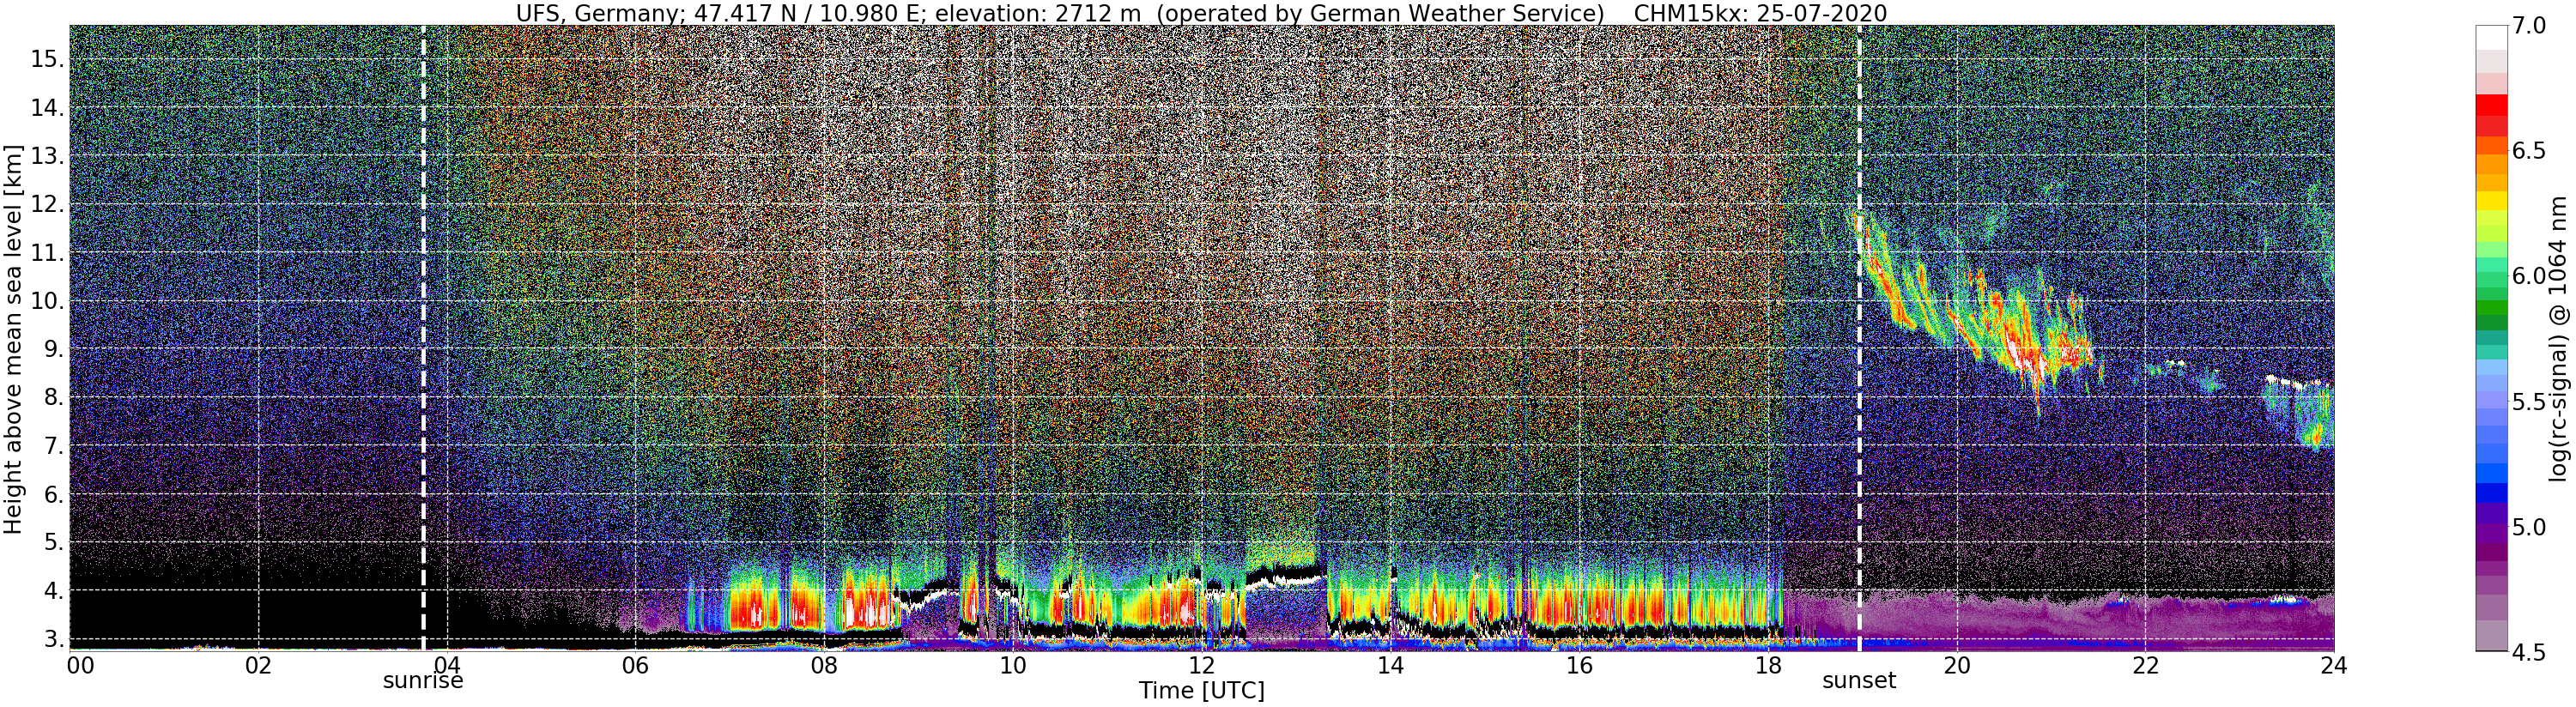Click the "Time [UTC]" axis label
Image resolution: width=2576 pixels, height=707 pixels.
1201,691
